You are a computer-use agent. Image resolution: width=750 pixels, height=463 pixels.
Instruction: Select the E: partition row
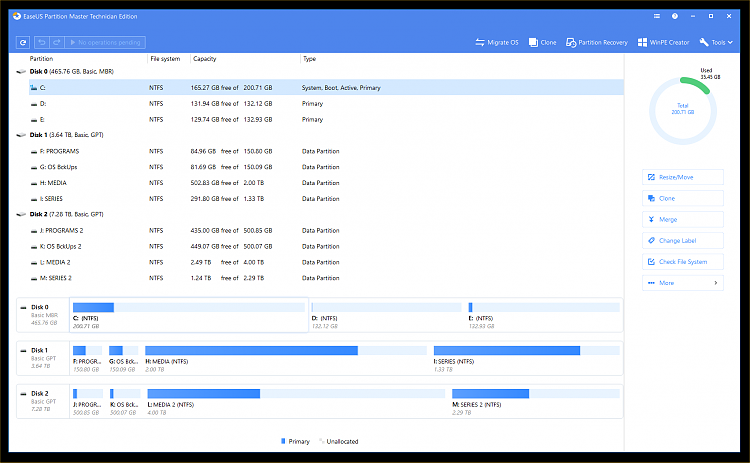click(326, 120)
